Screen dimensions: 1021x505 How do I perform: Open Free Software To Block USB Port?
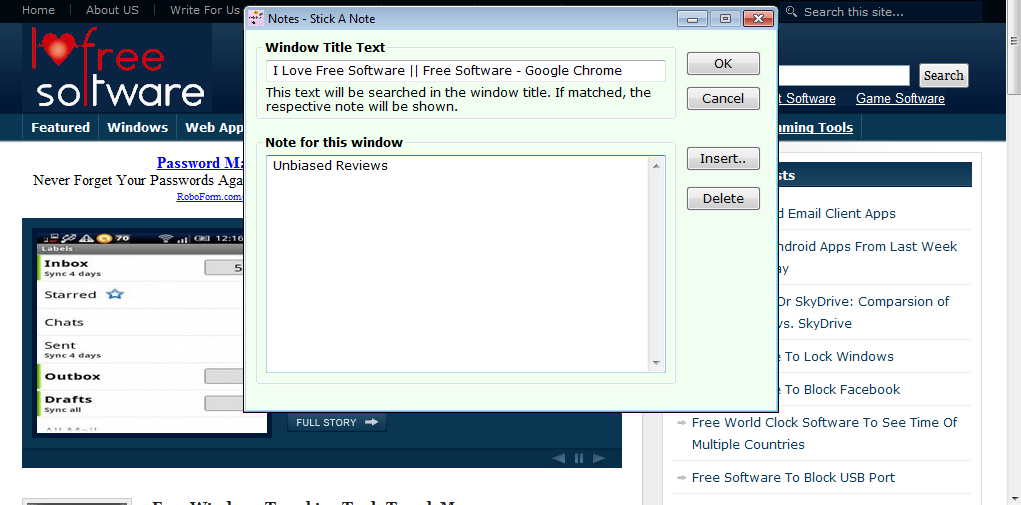pyautogui.click(x=793, y=478)
